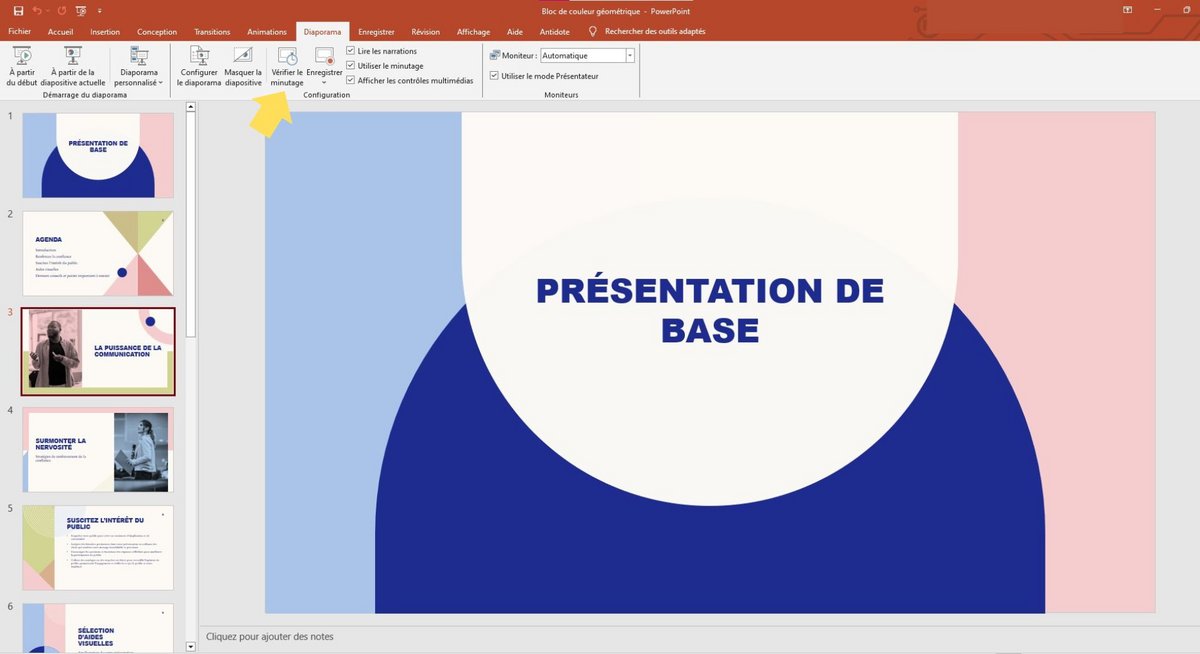Expand the Enregistrer button dropdown arrow

[x=324, y=82]
